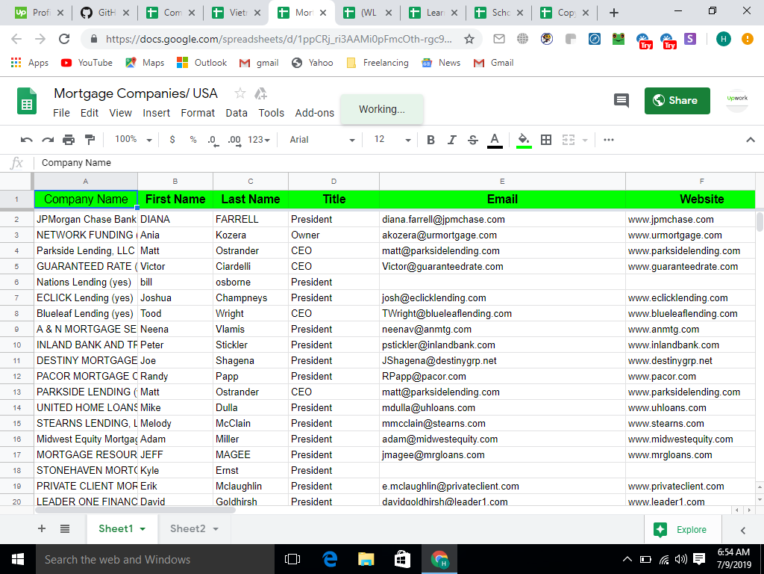Open the Insert menu
Viewport: 764px width, 574px height.
[156, 113]
